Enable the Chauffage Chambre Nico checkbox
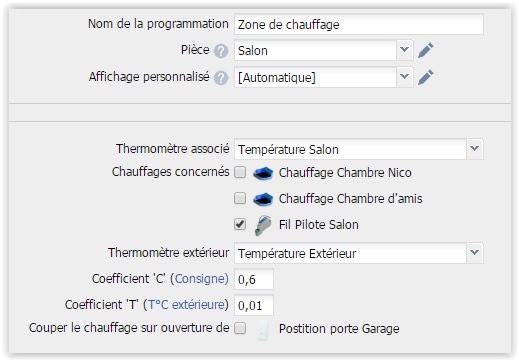Viewport: 519px width, 361px height. (240, 172)
